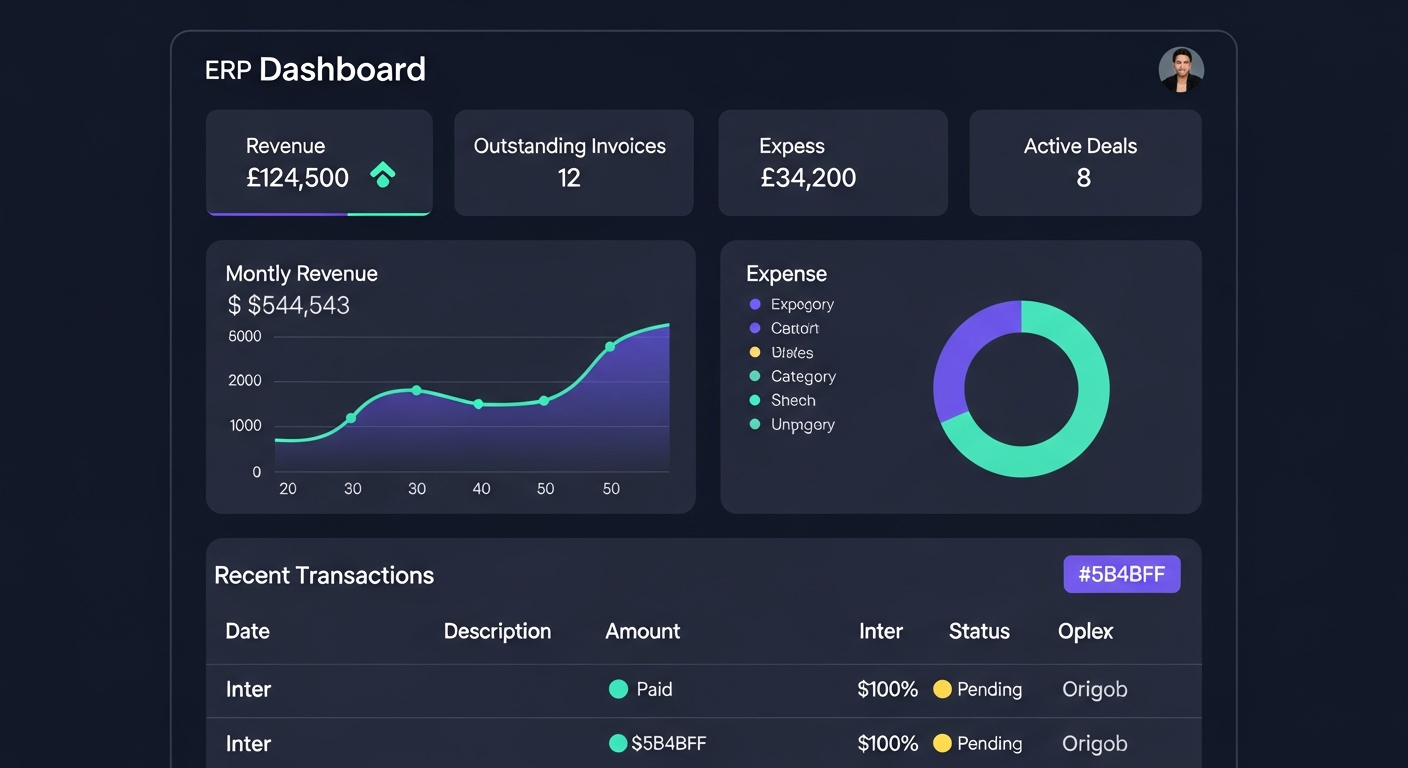1408x768 pixels.
Task: Open the user profile avatar
Action: coord(1181,69)
